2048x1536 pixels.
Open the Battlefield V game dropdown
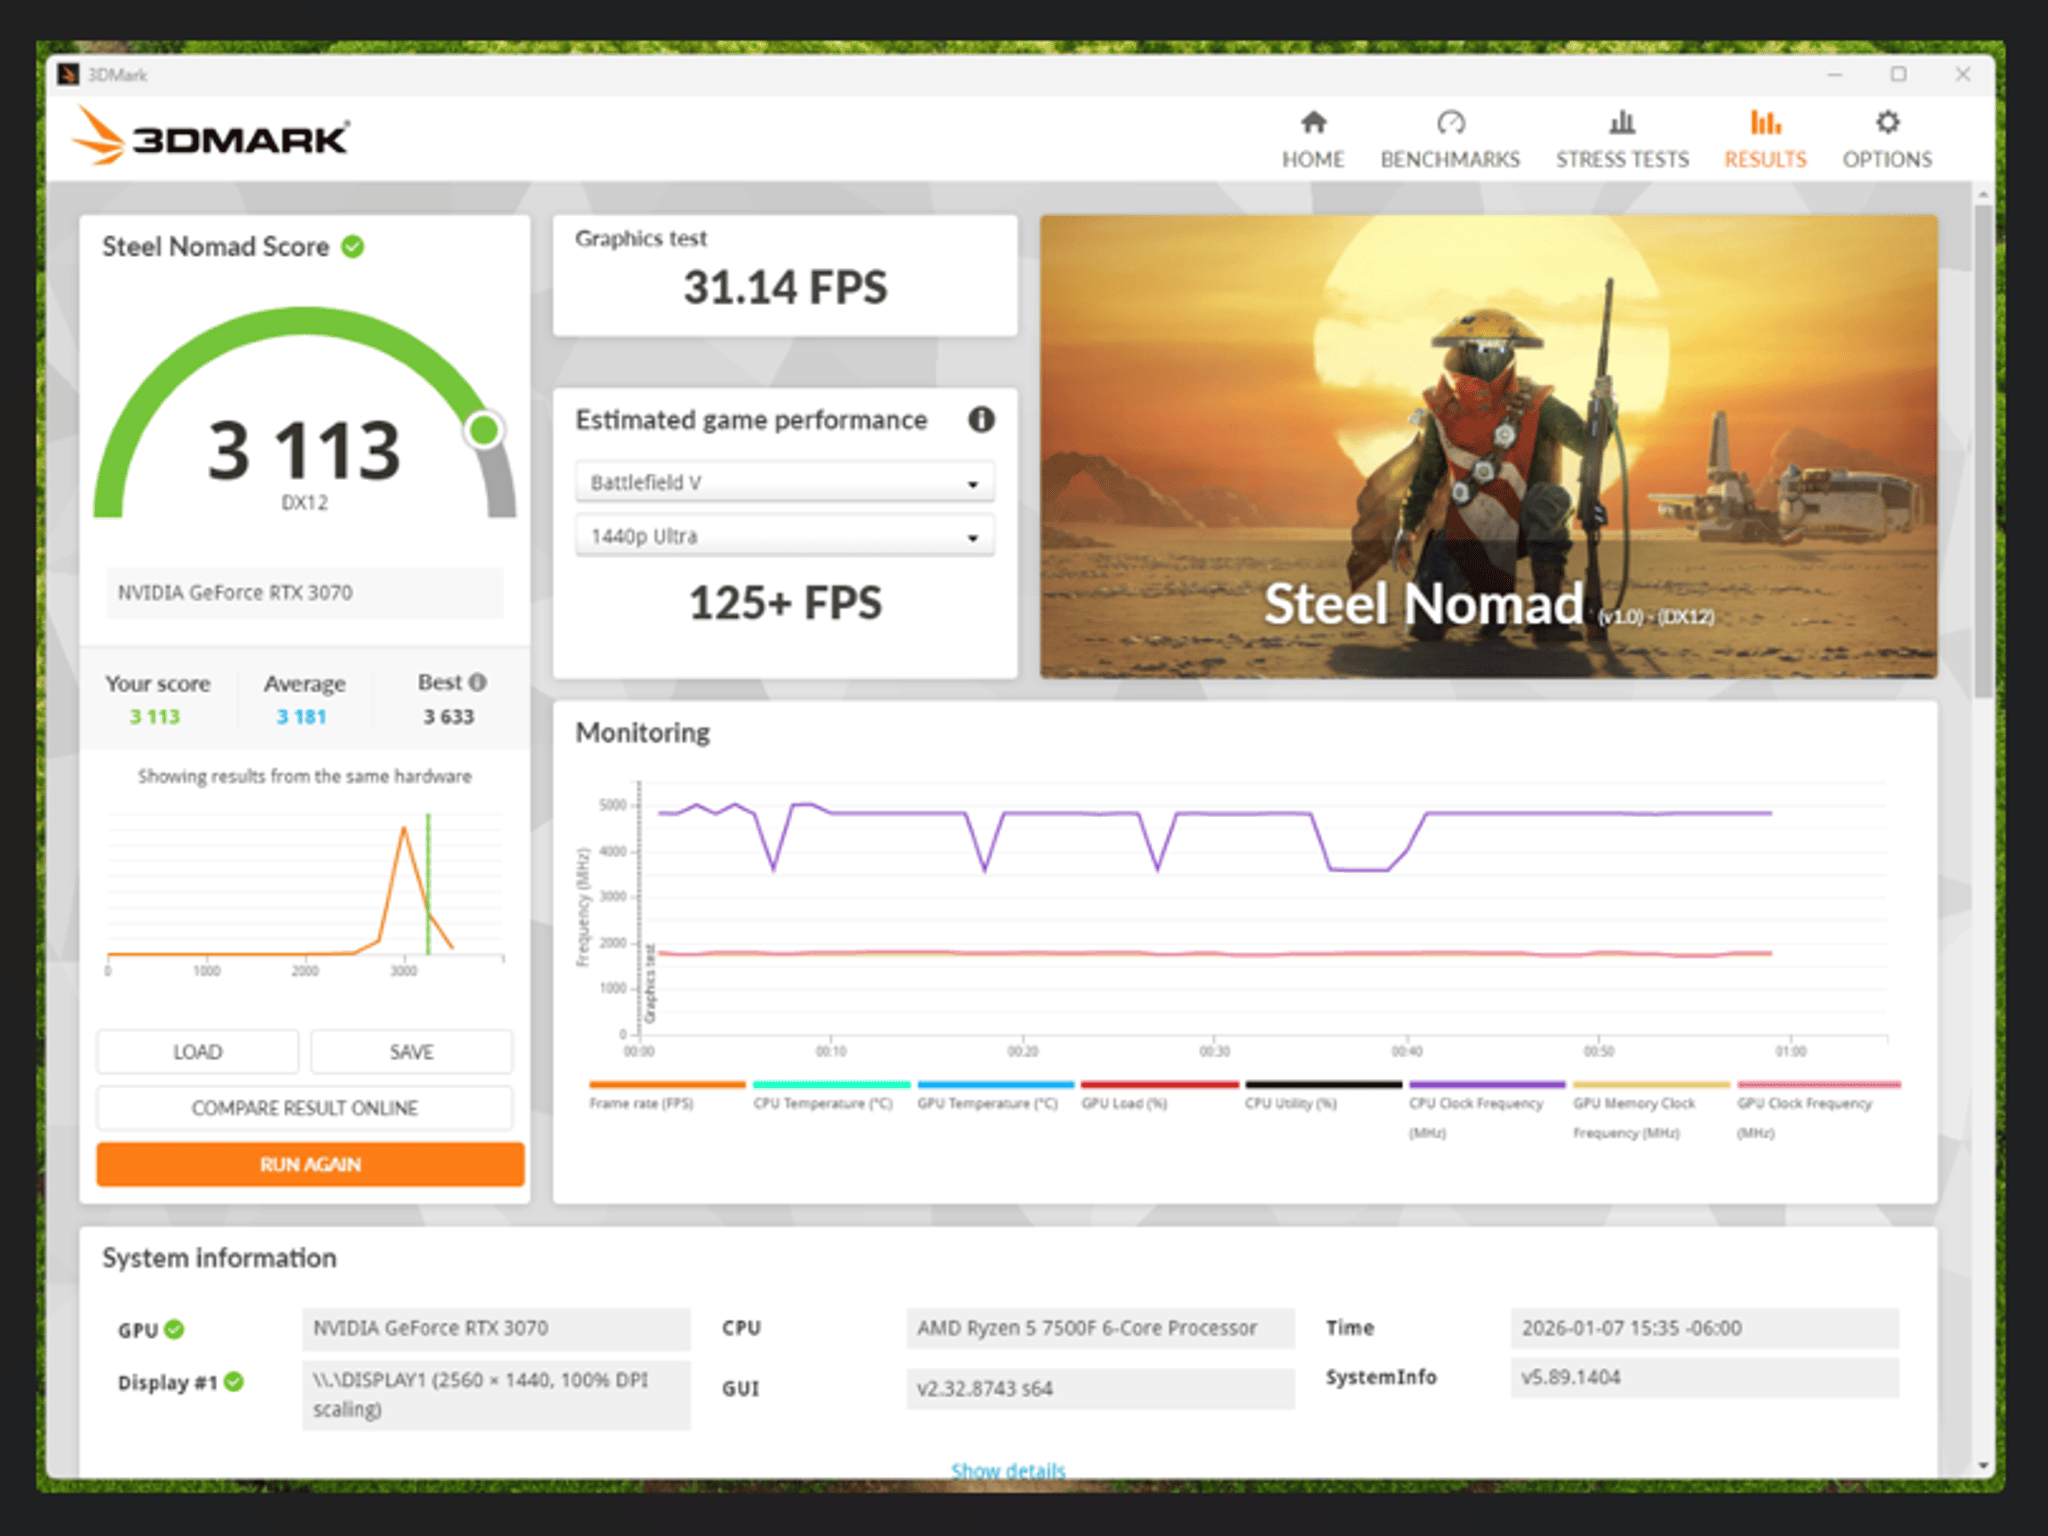pos(785,482)
